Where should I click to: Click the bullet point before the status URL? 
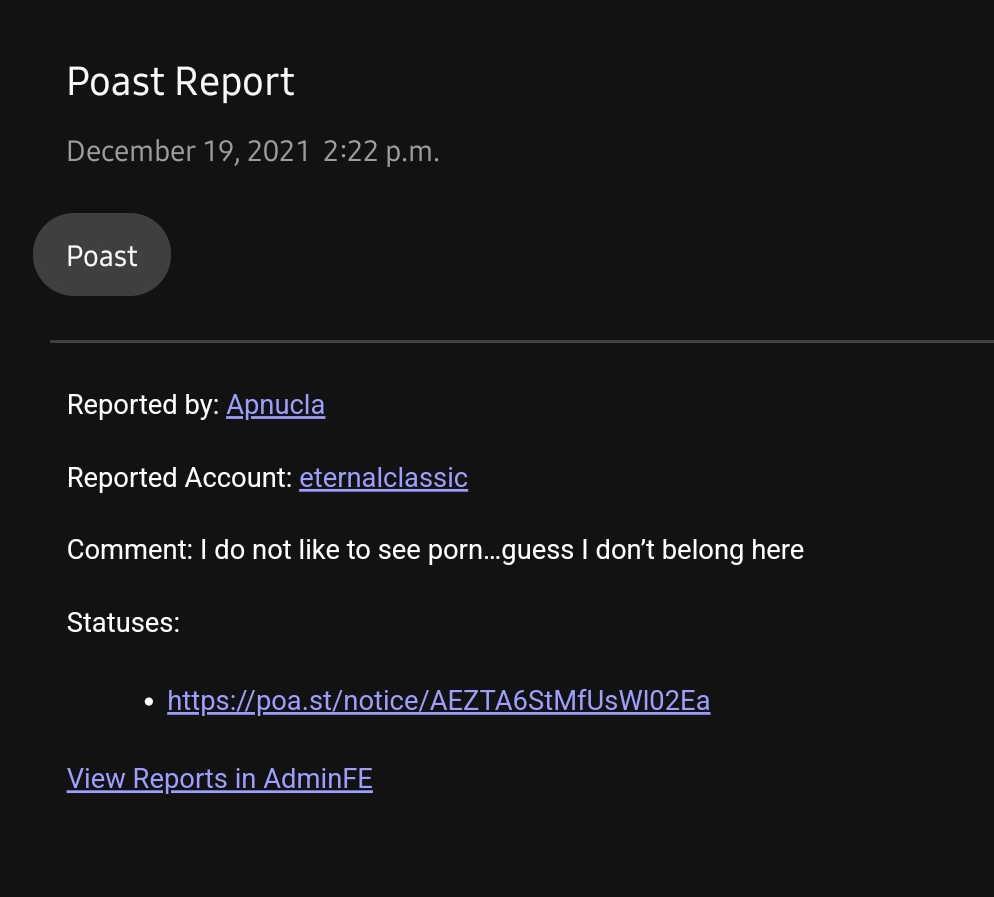149,702
